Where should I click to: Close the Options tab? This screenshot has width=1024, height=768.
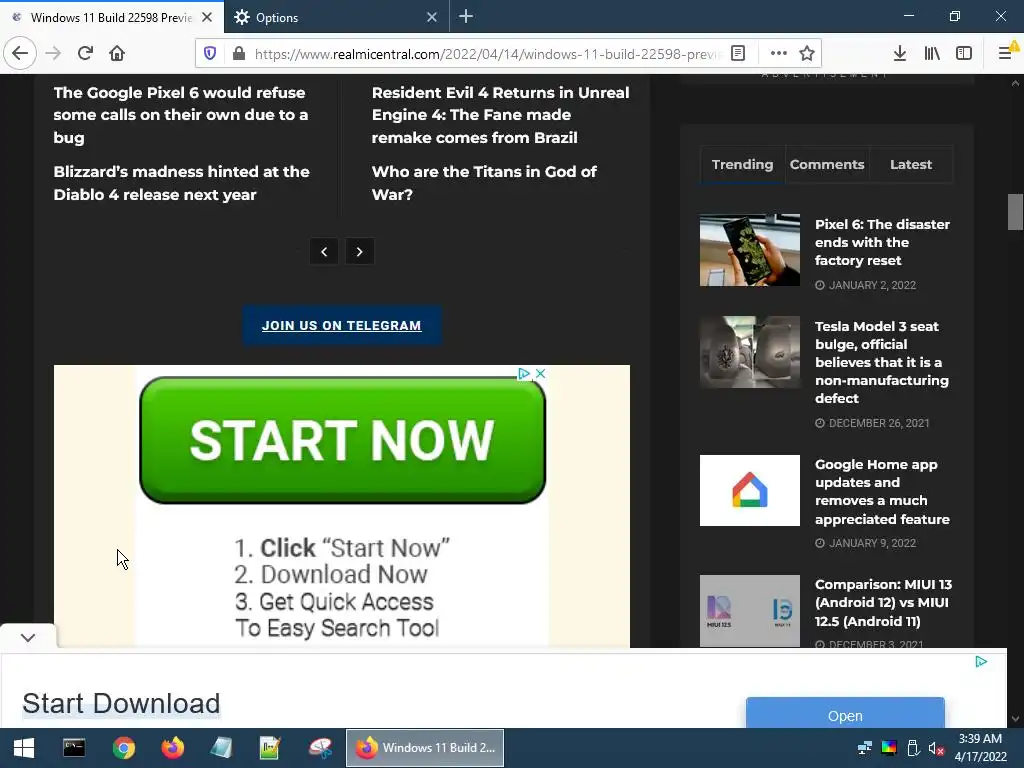click(x=432, y=17)
